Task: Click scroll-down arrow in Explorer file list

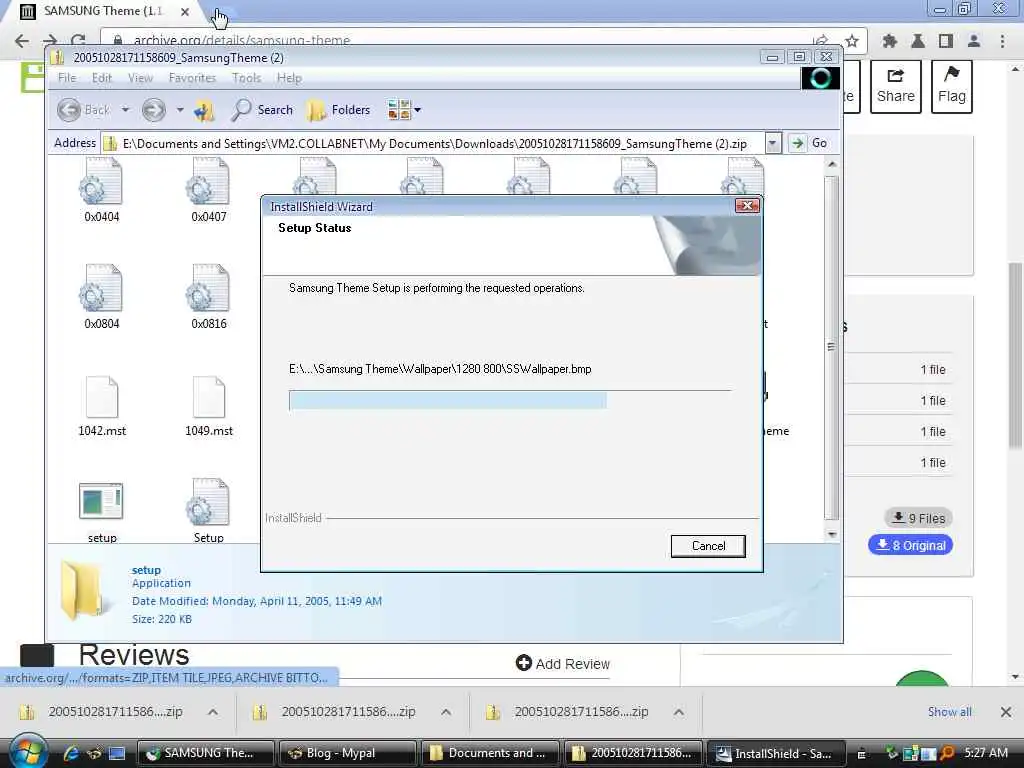Action: click(832, 534)
